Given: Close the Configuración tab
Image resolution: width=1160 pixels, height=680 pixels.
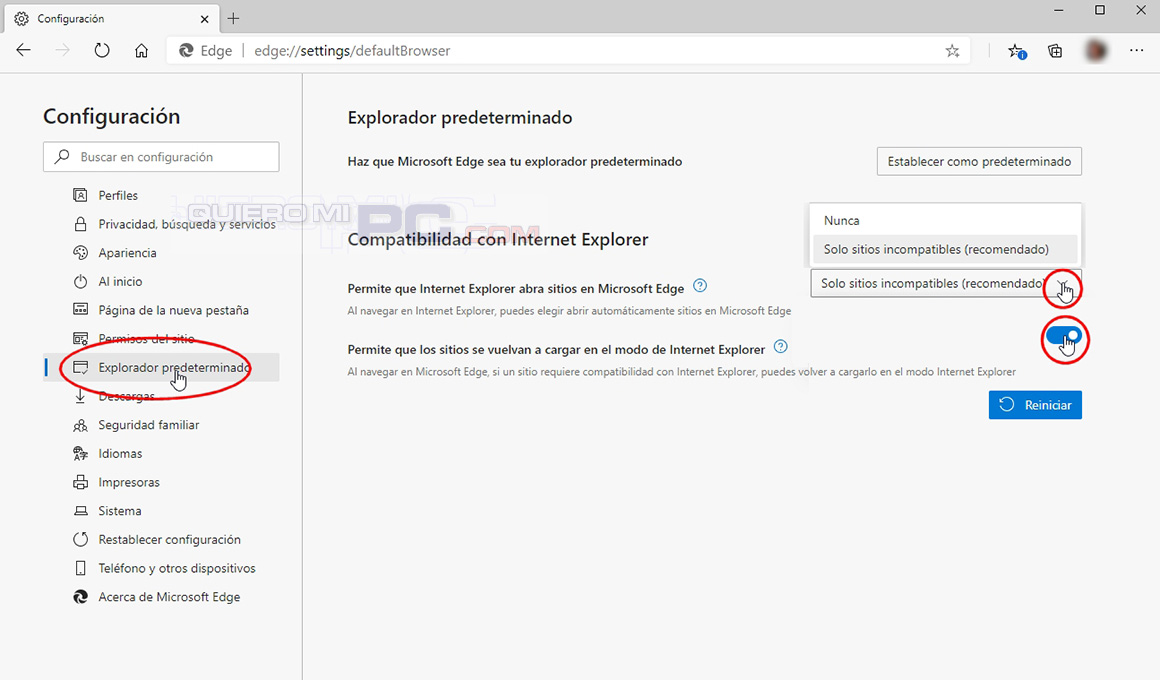Looking at the screenshot, I should coord(205,18).
